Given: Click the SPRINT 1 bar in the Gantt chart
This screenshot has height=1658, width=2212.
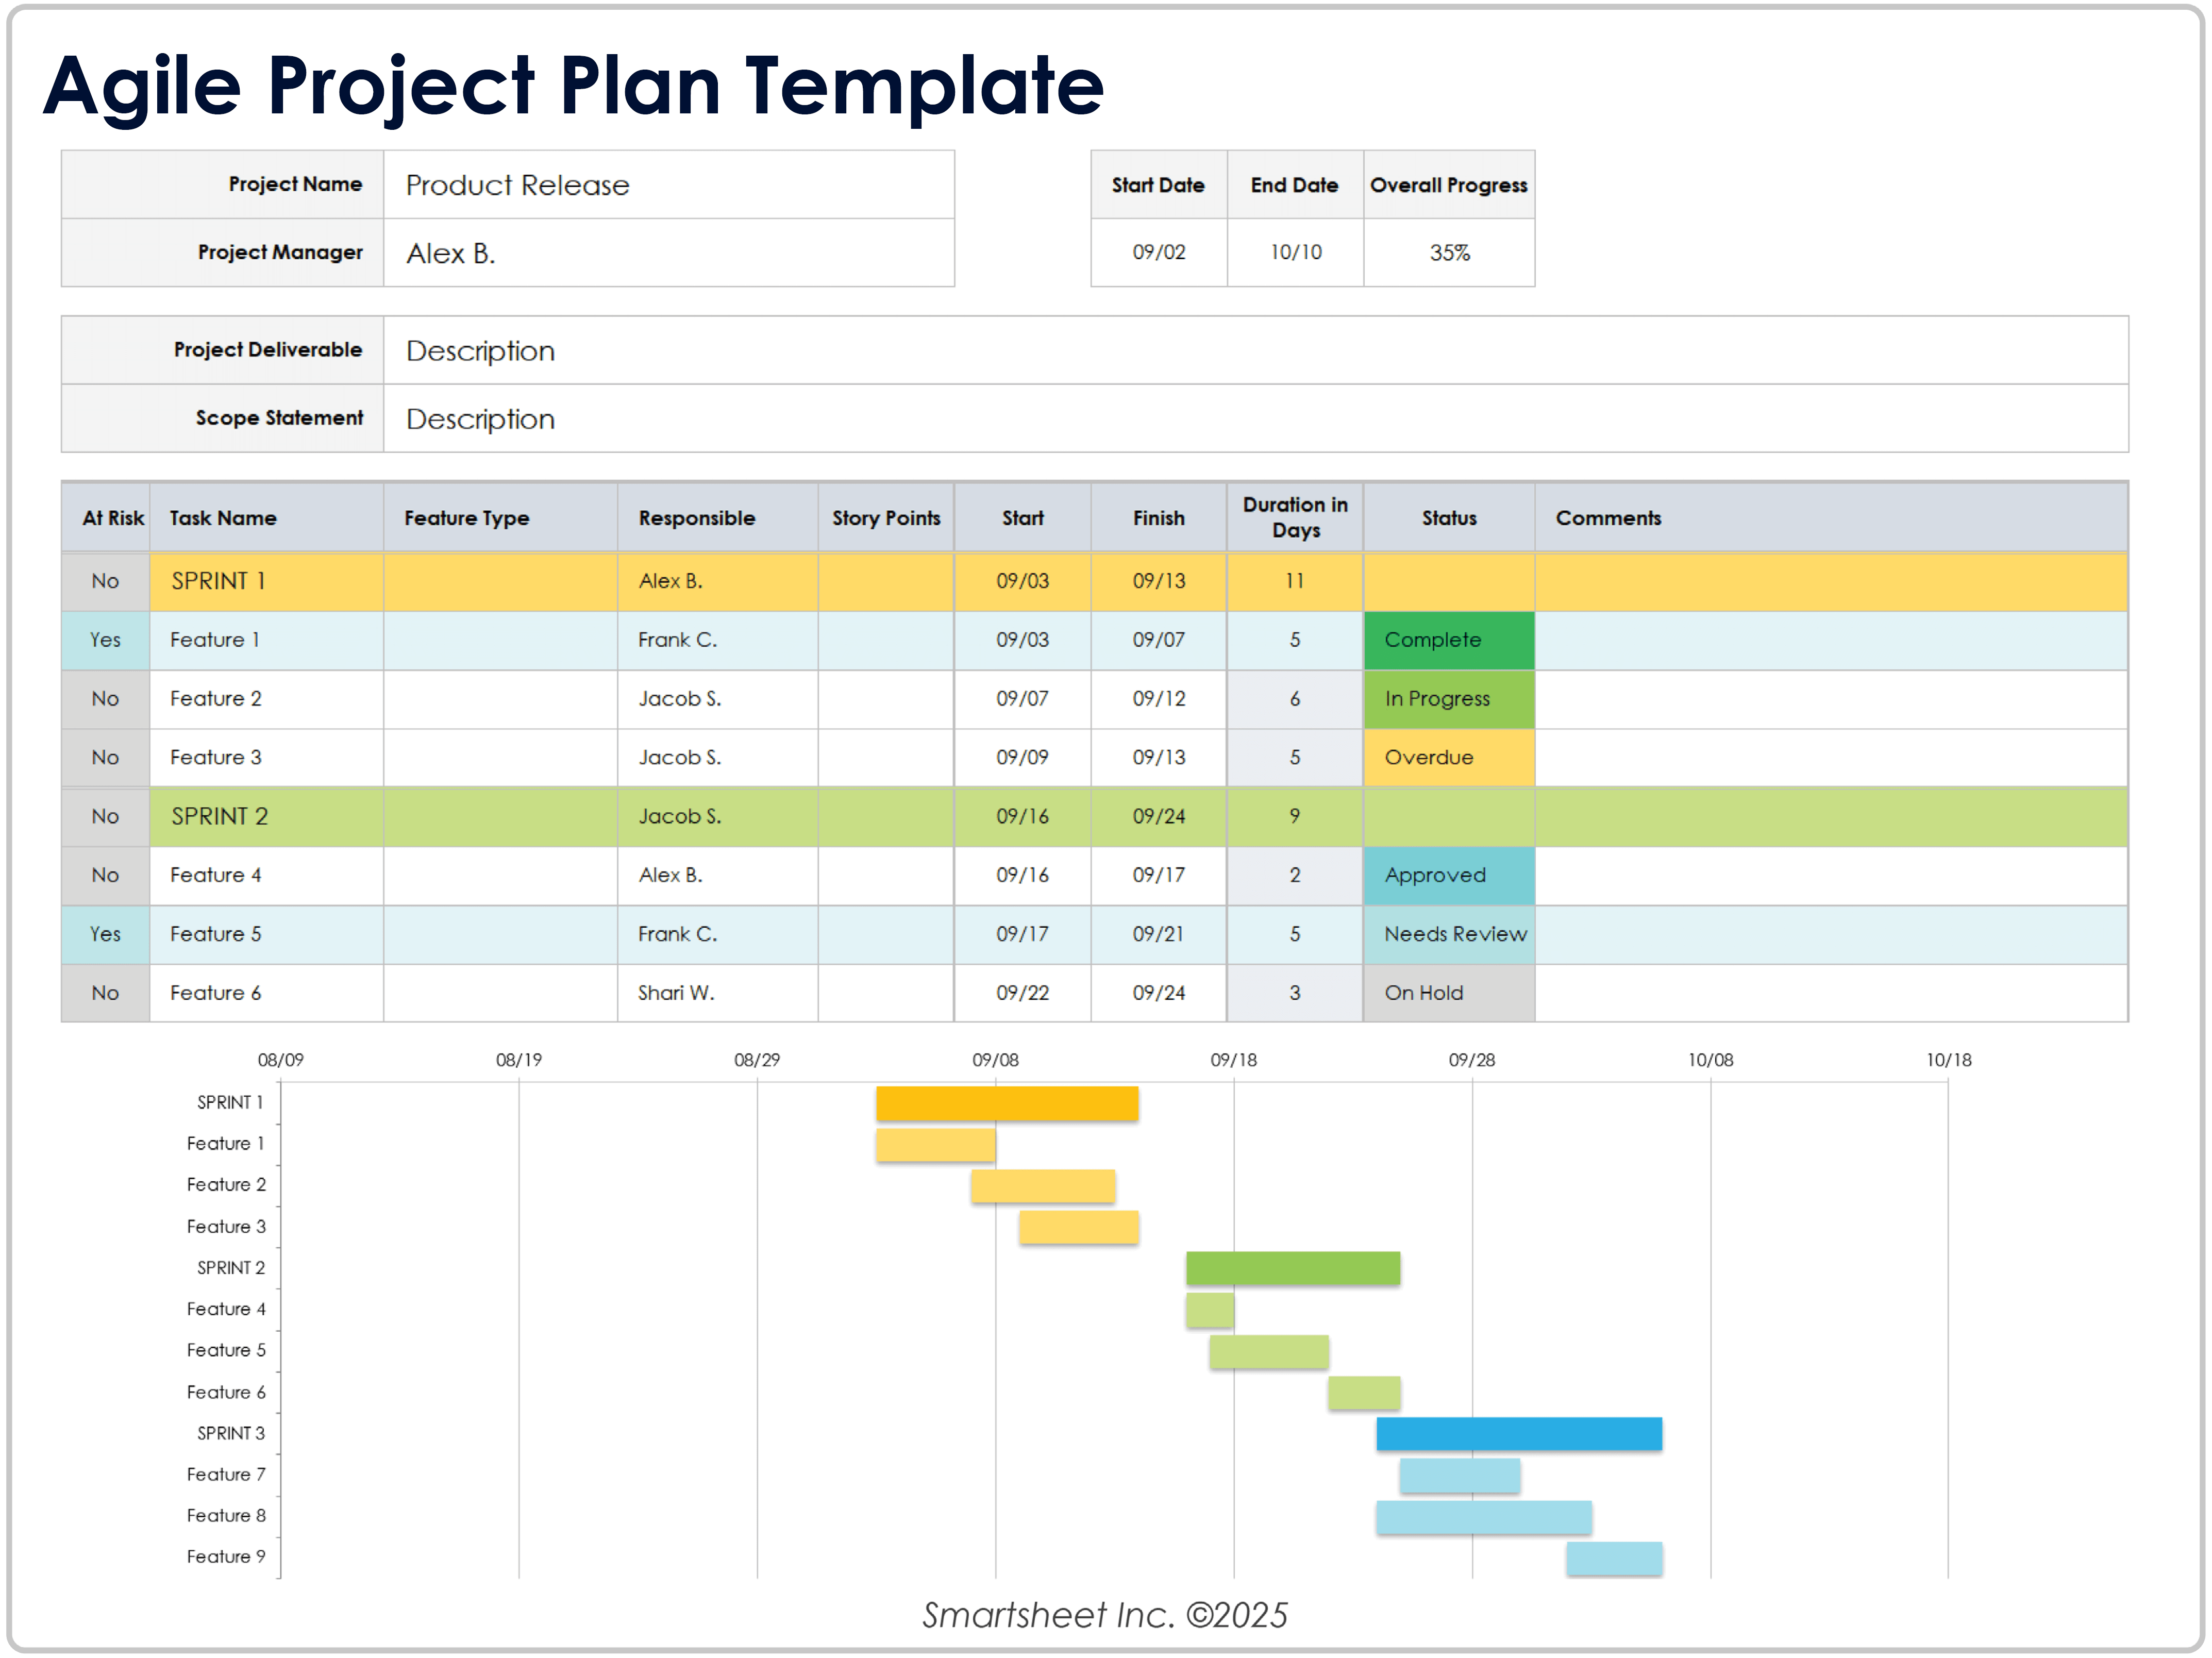Looking at the screenshot, I should click(x=1007, y=1103).
